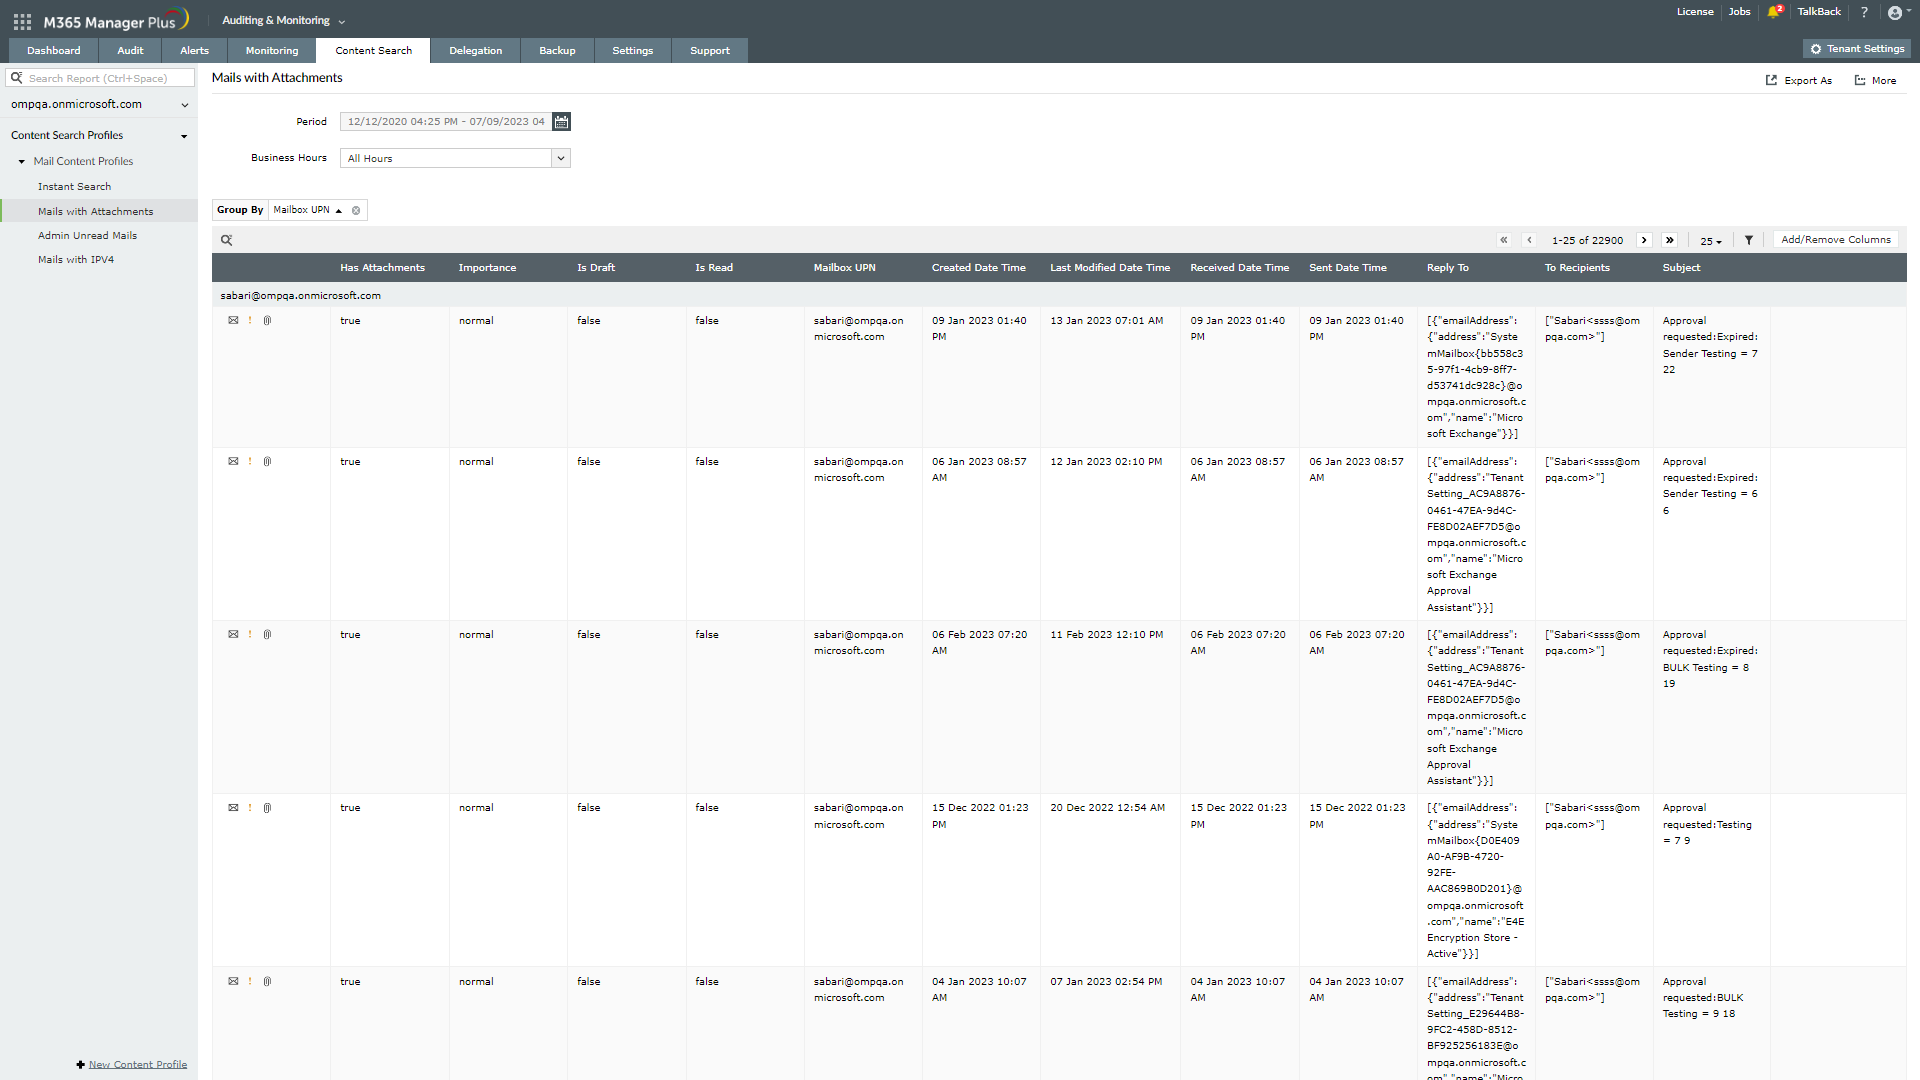
Task: Open the calendar picker for Period
Action: [x=561, y=122]
